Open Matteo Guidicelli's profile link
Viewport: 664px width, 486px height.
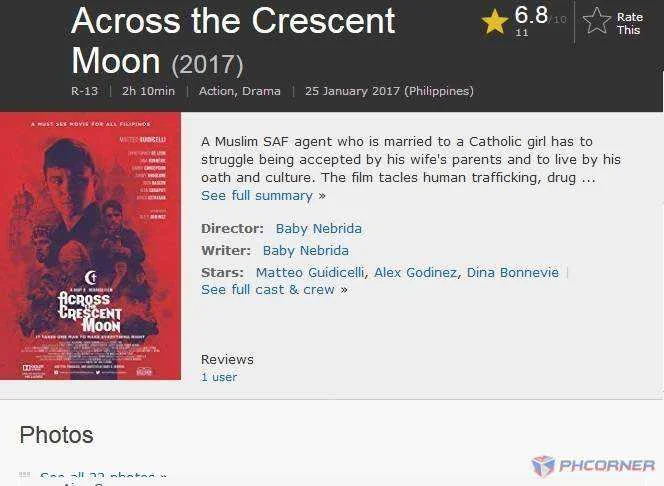(x=310, y=273)
